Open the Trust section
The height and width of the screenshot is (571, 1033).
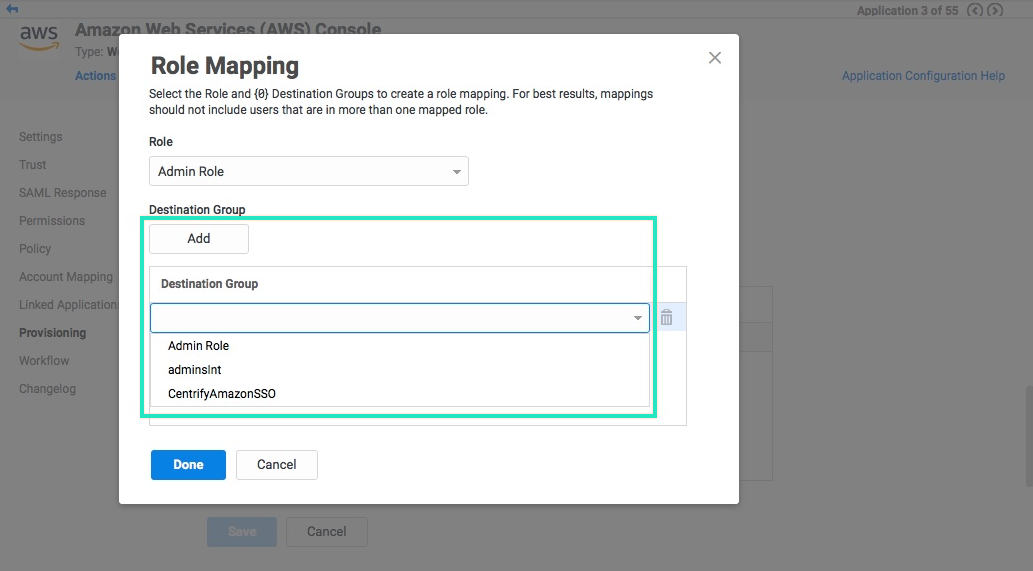click(x=32, y=165)
